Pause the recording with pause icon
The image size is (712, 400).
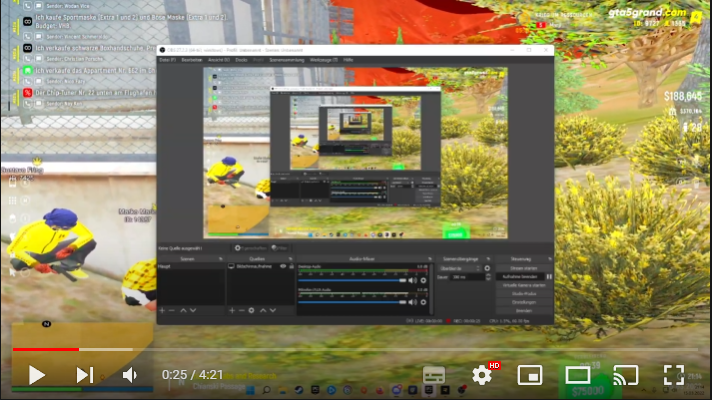pyautogui.click(x=549, y=277)
